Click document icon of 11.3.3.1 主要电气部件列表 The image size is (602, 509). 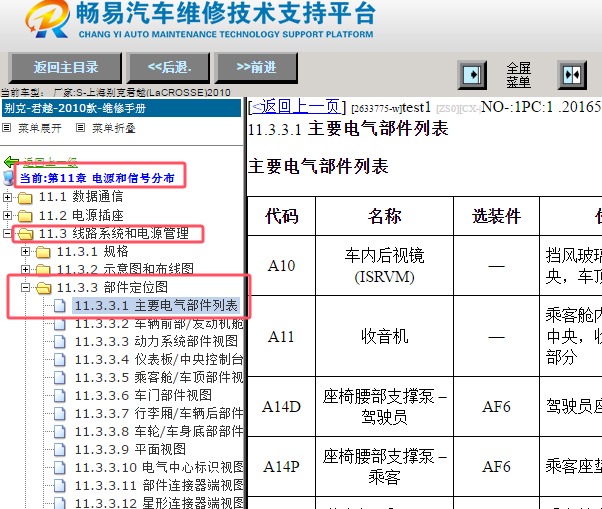[60, 306]
